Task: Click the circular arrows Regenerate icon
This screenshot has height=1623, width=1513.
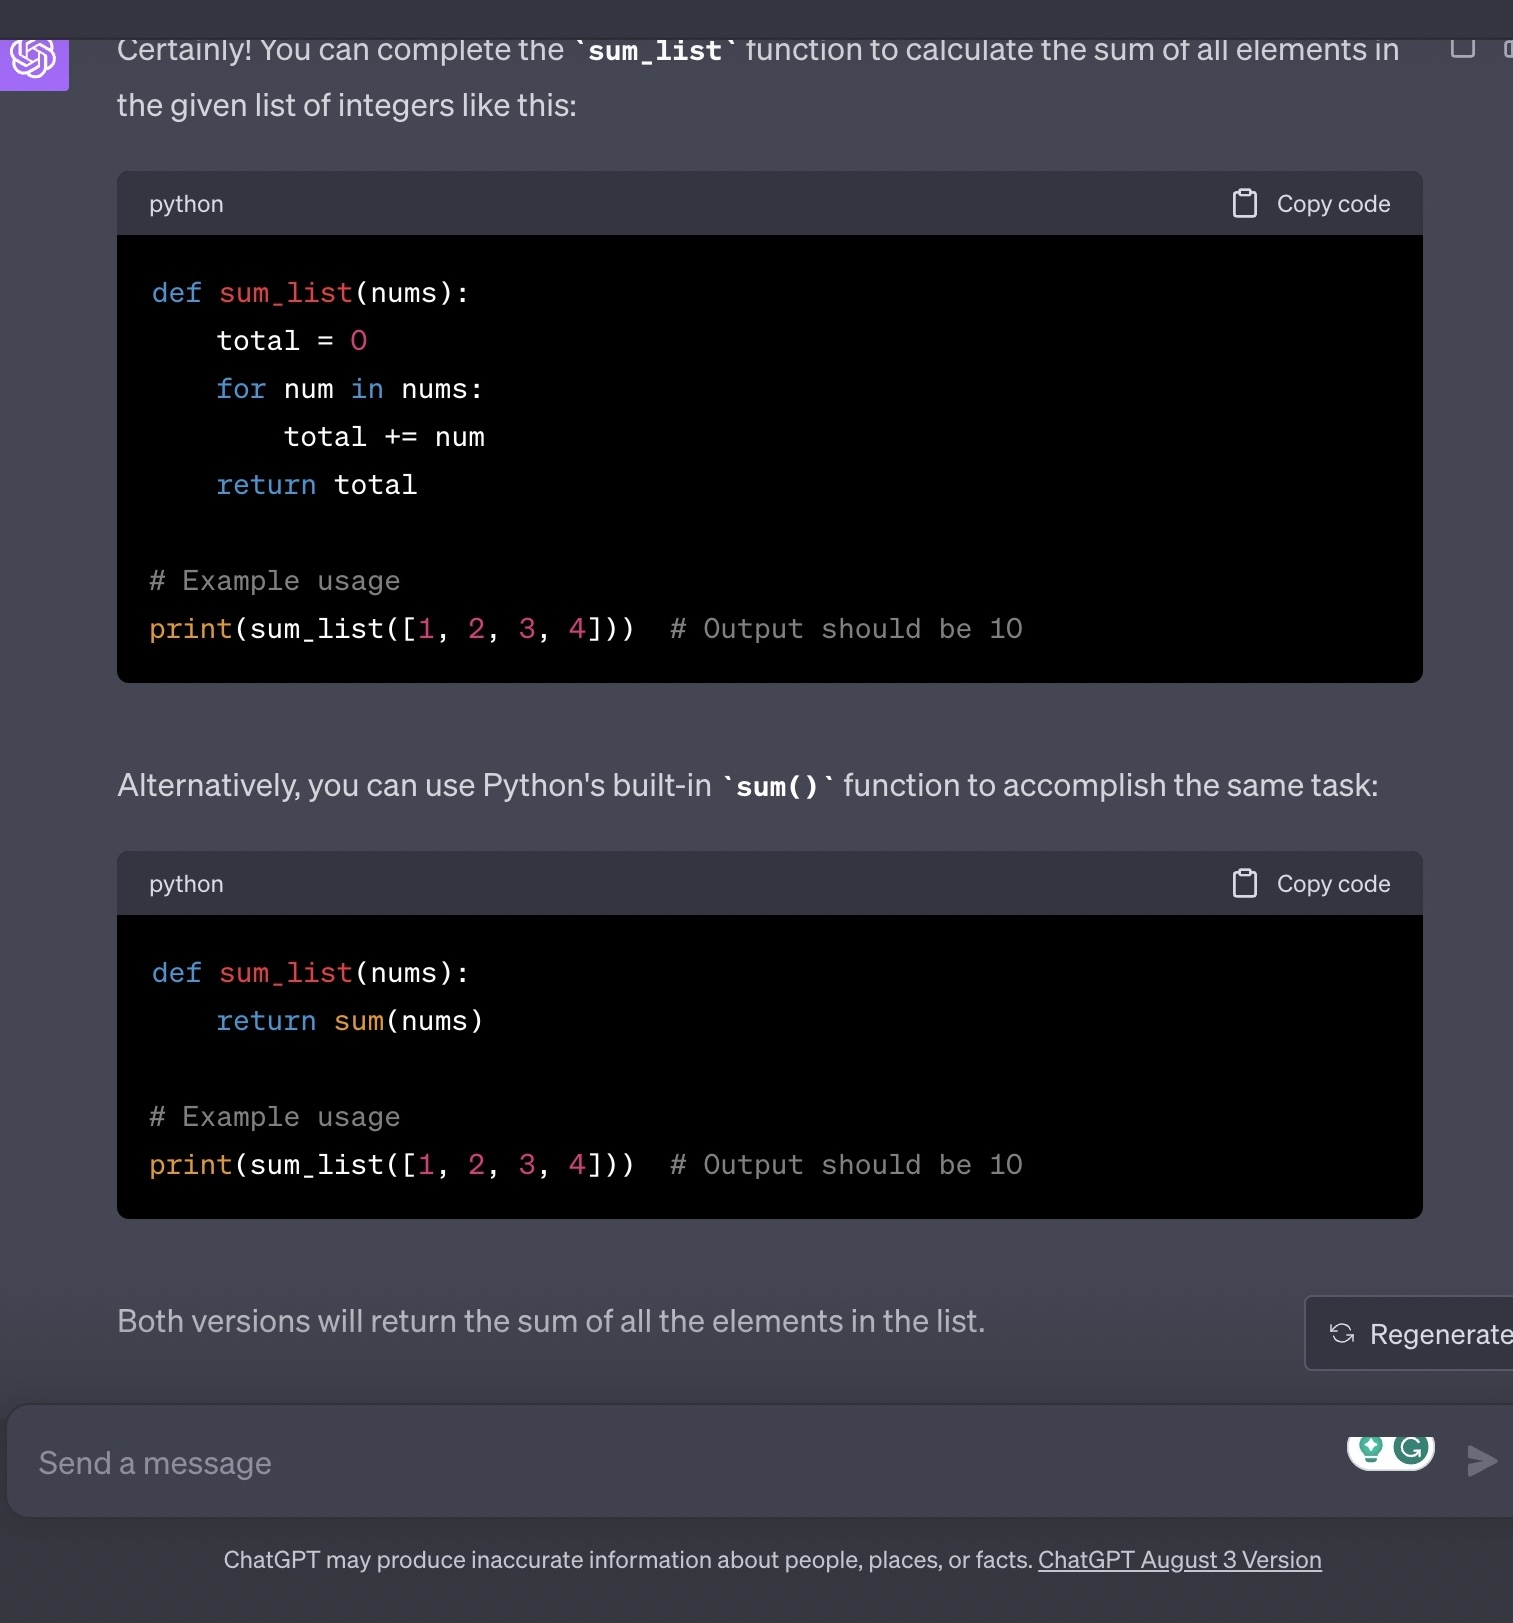Action: pos(1341,1334)
